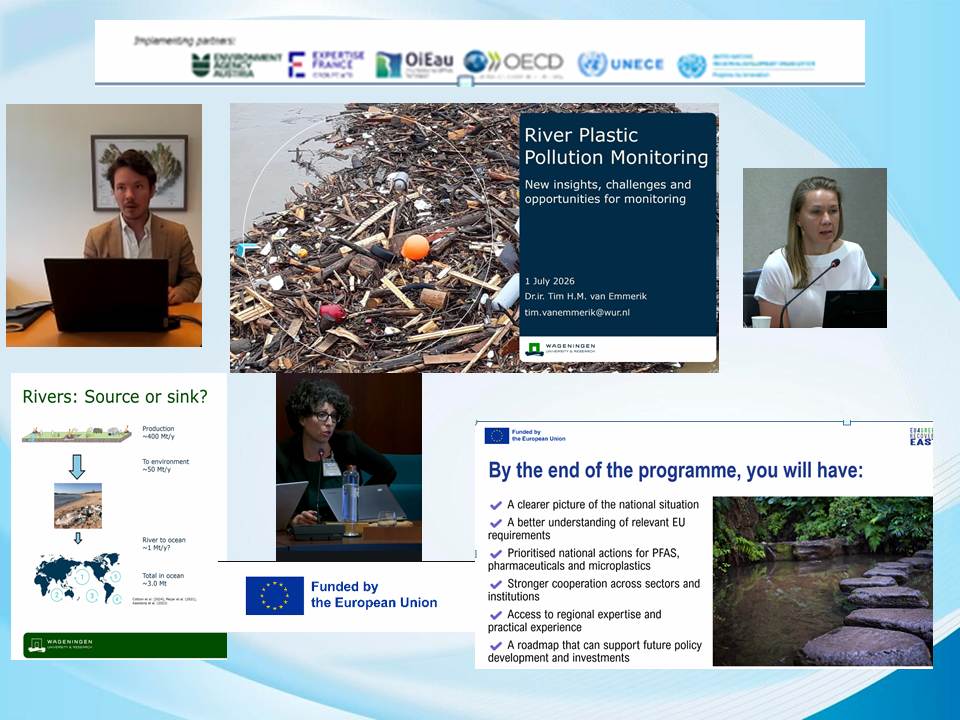The width and height of the screenshot is (960, 720).
Task: Click the "River to ocean ~1 Mt/y?" label
Action: tap(163, 544)
